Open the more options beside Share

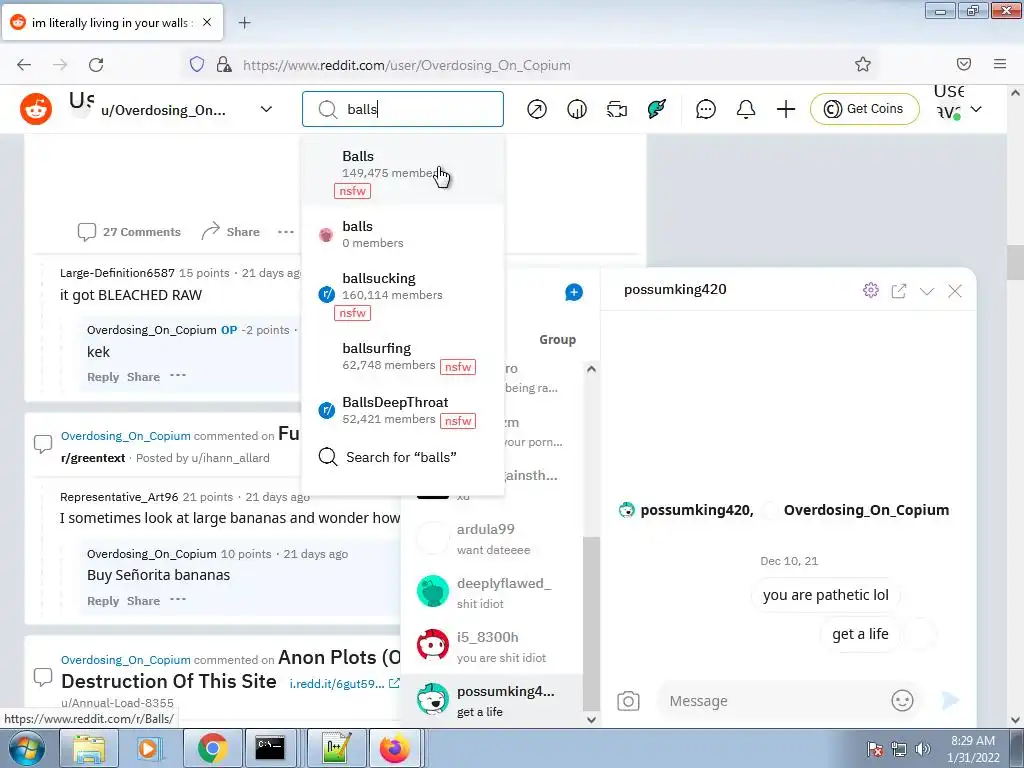286,232
